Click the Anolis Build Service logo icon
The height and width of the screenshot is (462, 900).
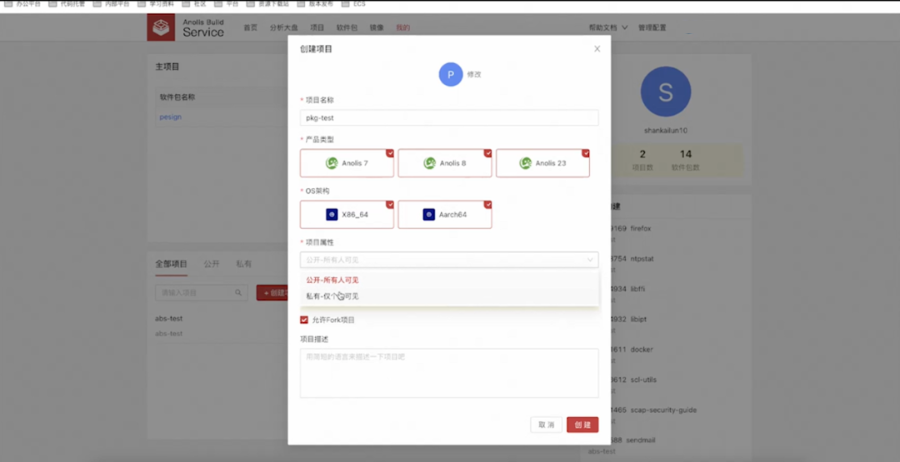point(161,28)
